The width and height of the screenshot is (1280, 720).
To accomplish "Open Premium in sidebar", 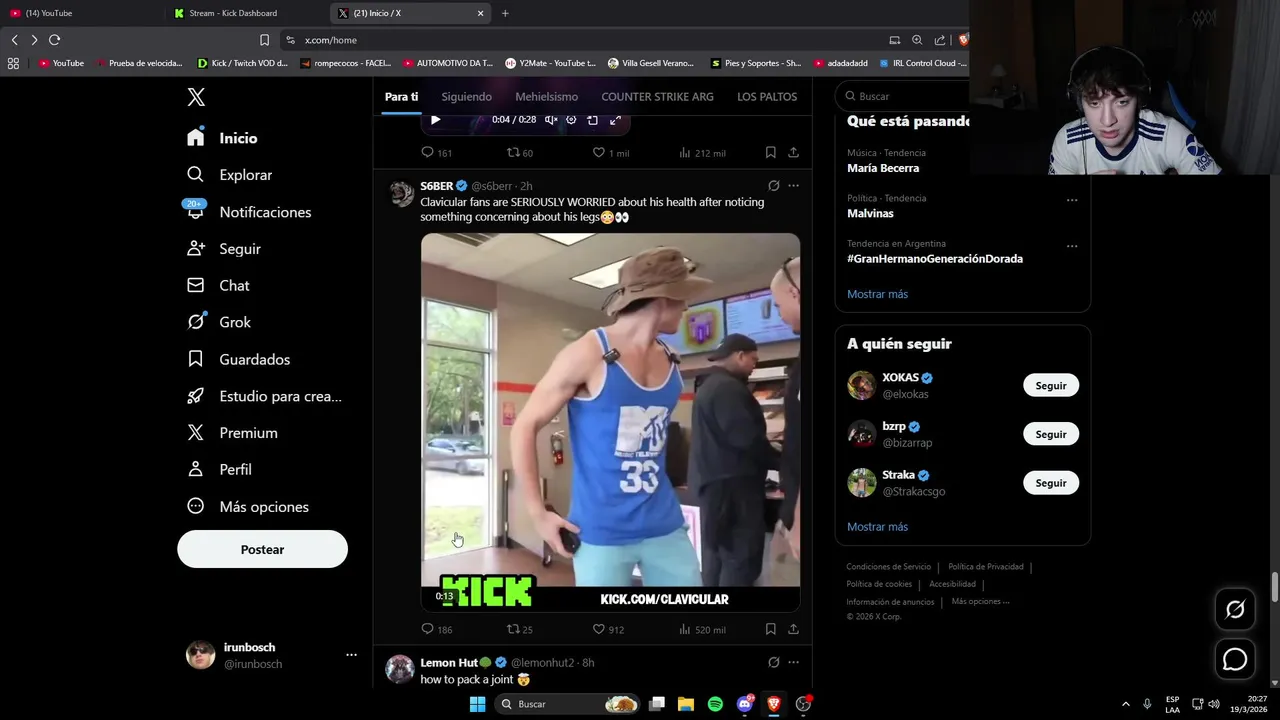I will tap(232, 433).
